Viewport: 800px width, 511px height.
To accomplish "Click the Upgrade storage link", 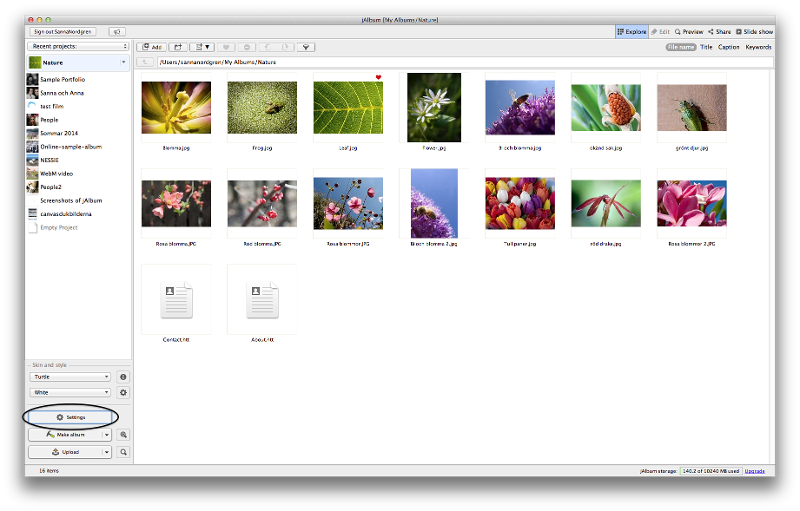I will 754,471.
